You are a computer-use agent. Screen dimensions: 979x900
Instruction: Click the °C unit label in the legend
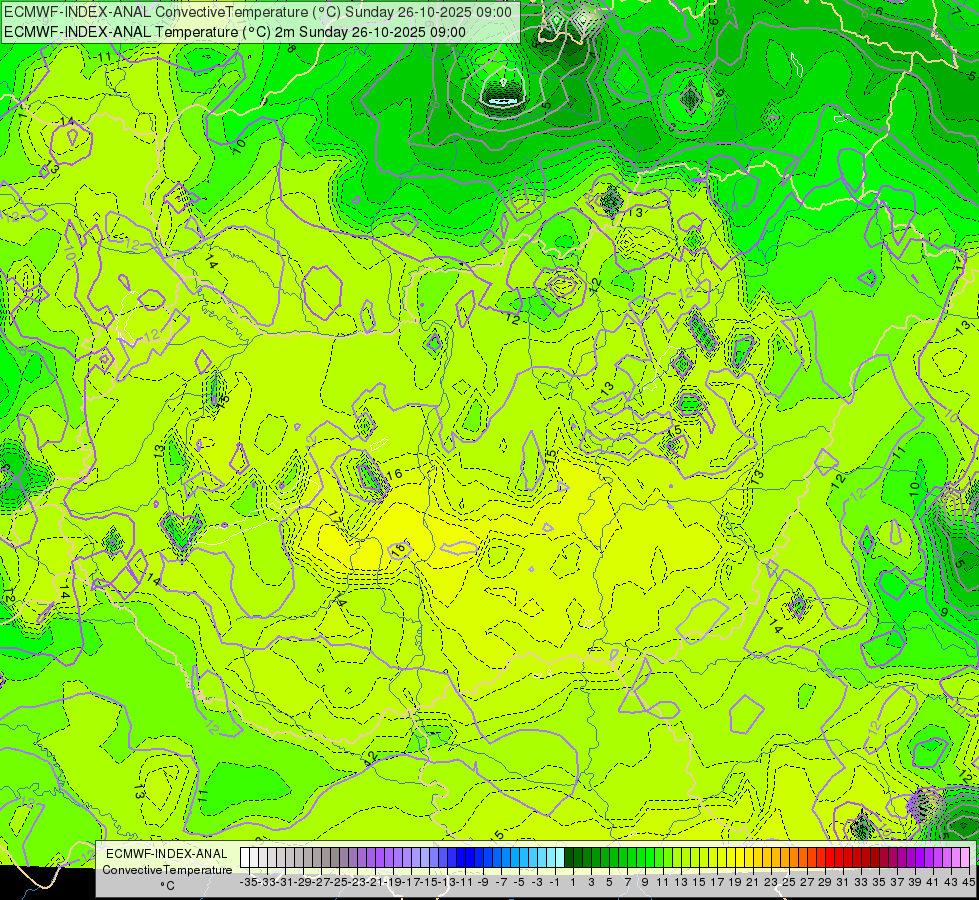click(167, 885)
